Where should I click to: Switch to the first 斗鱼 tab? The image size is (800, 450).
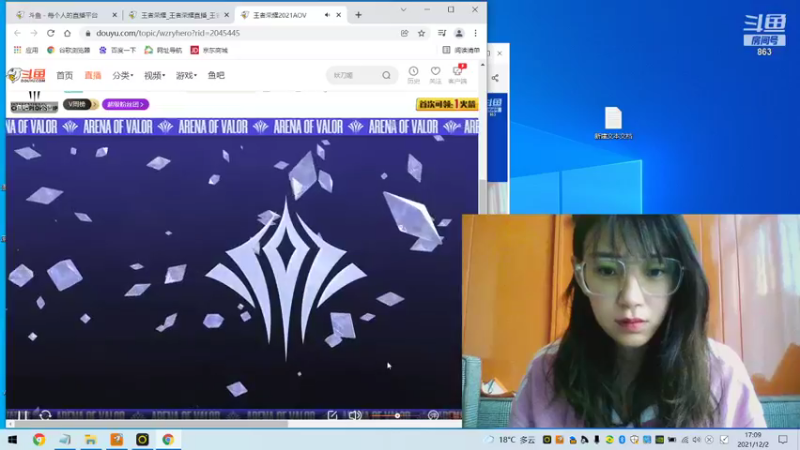click(65, 15)
